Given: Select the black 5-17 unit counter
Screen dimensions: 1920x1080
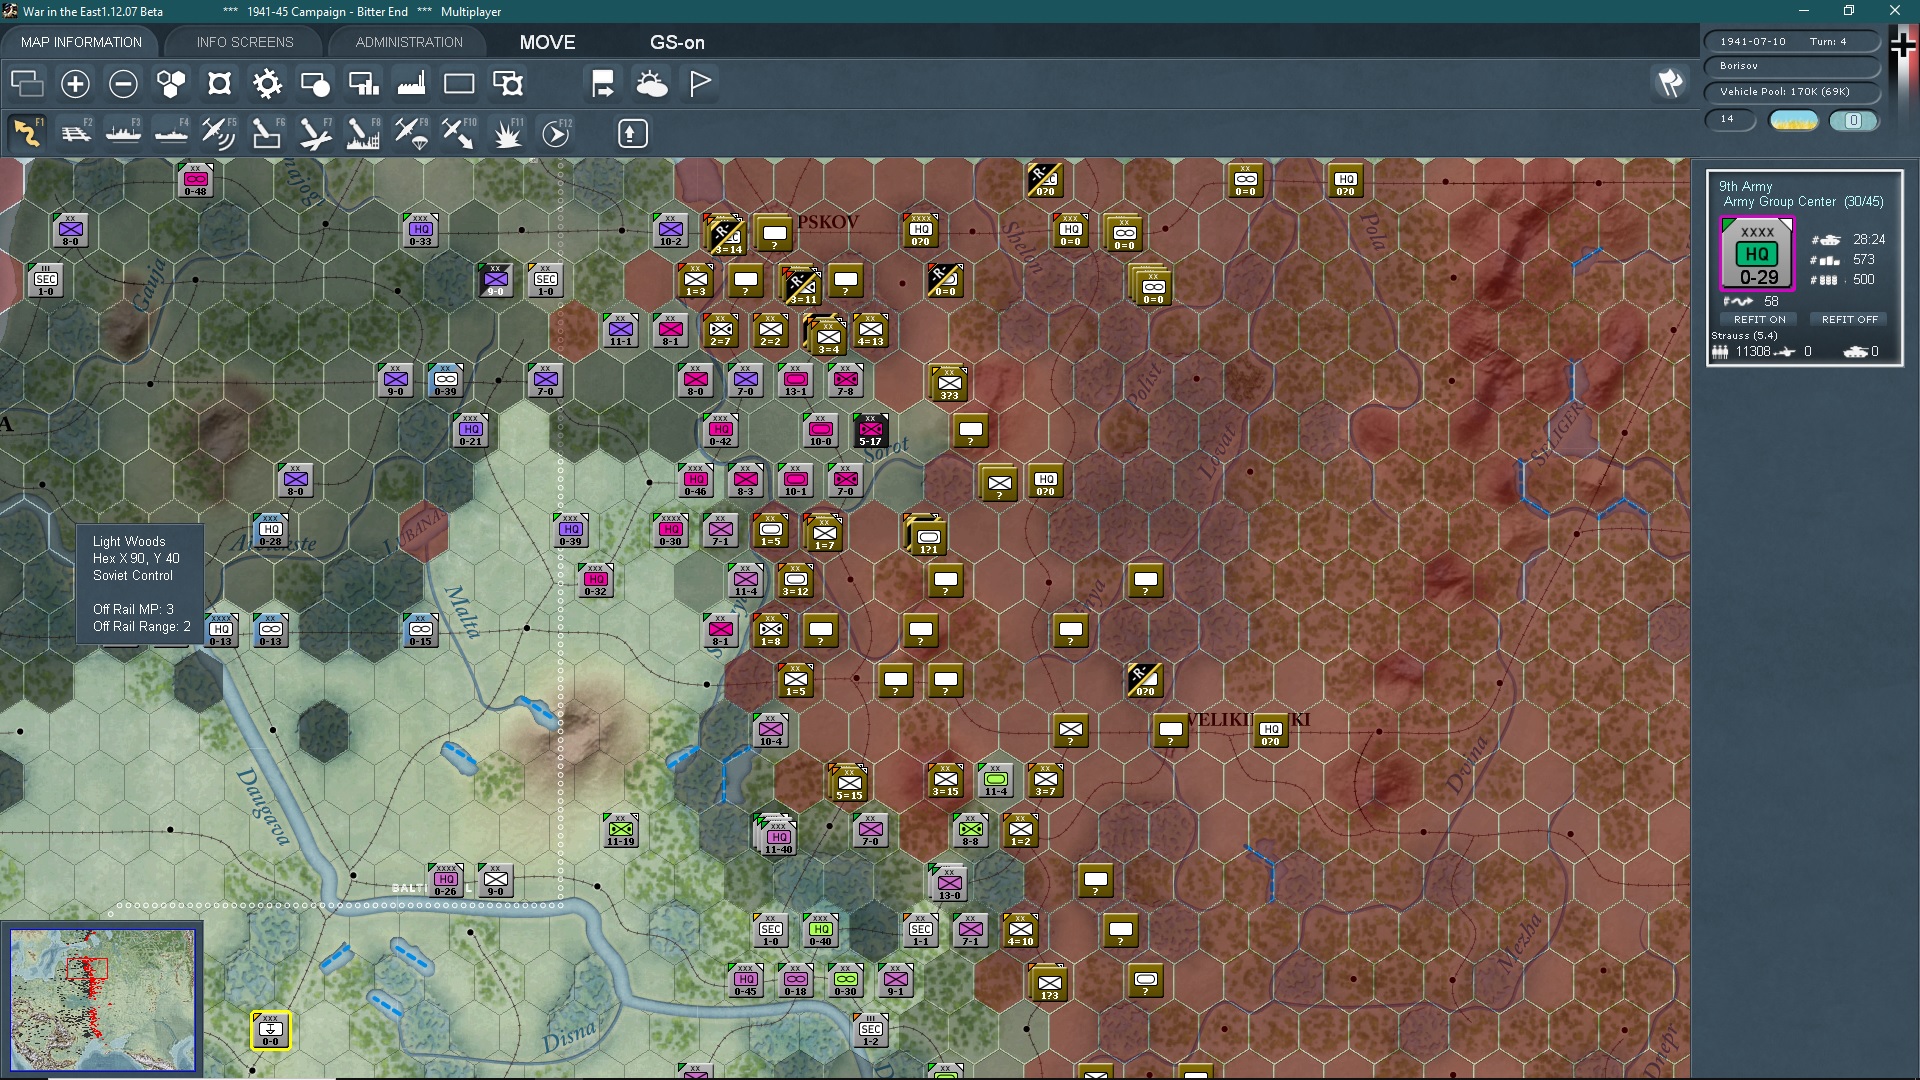Looking at the screenshot, I should 871,430.
